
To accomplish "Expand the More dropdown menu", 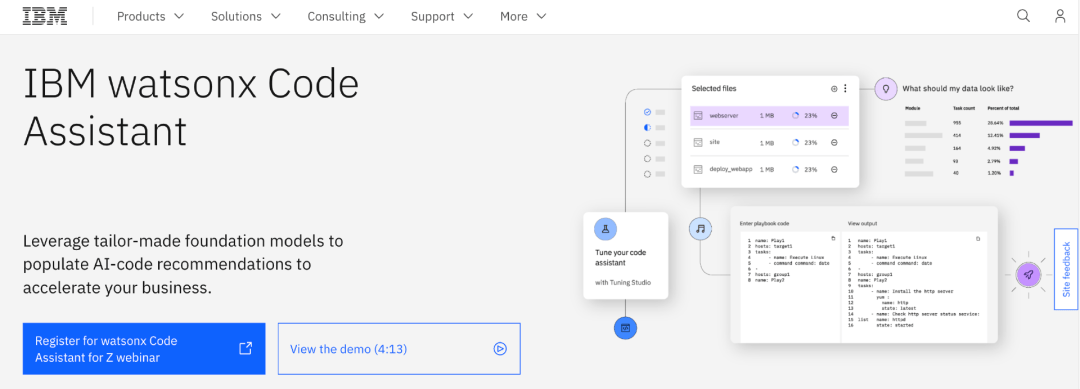I will pyautogui.click(x=523, y=17).
